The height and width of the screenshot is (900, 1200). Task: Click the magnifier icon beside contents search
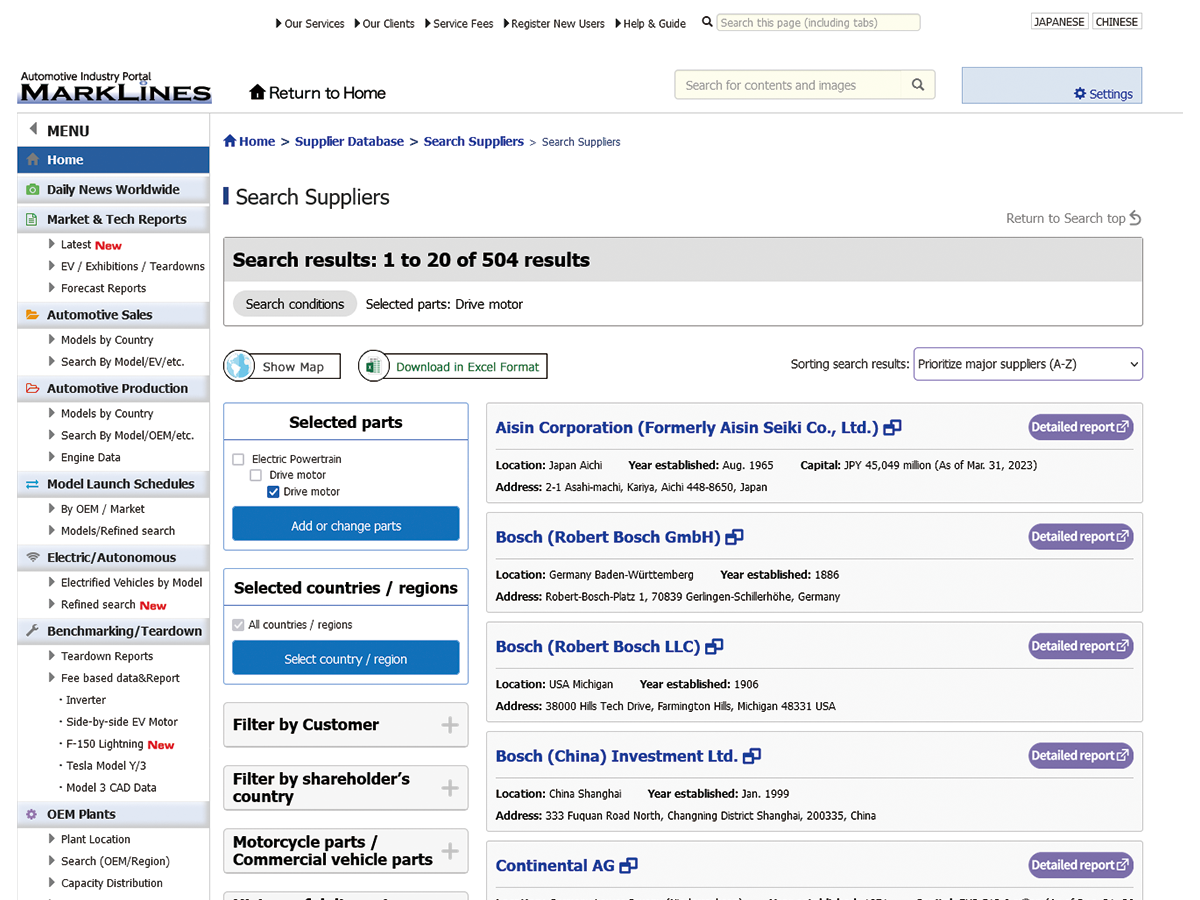(918, 85)
